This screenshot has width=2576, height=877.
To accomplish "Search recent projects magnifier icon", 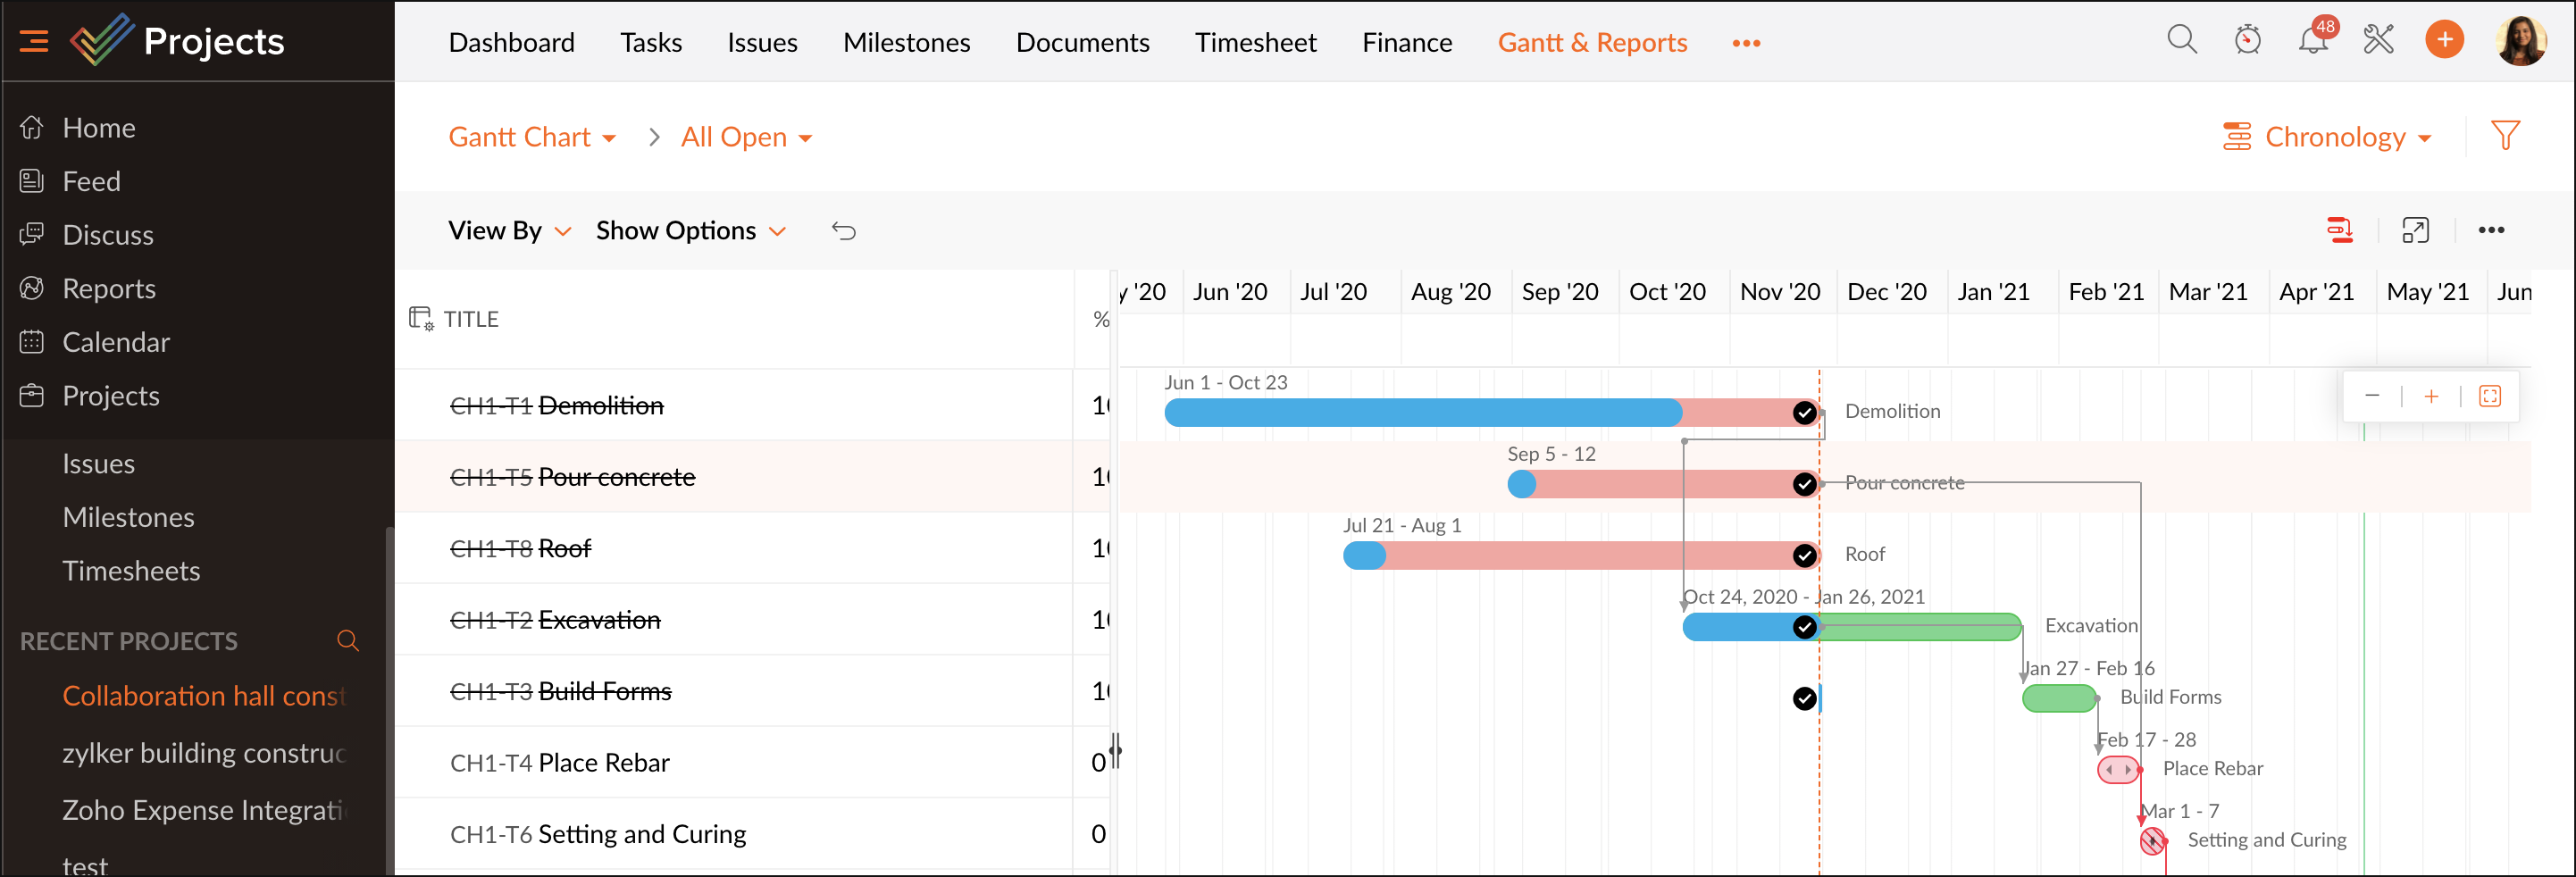I will tap(348, 640).
